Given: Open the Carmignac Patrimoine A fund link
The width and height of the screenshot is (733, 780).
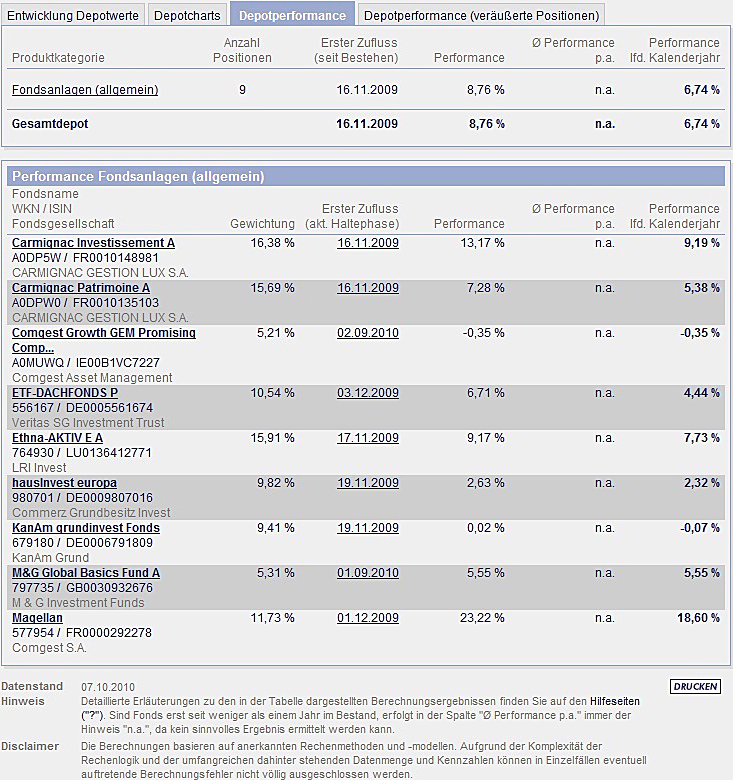Looking at the screenshot, I should (x=81, y=288).
